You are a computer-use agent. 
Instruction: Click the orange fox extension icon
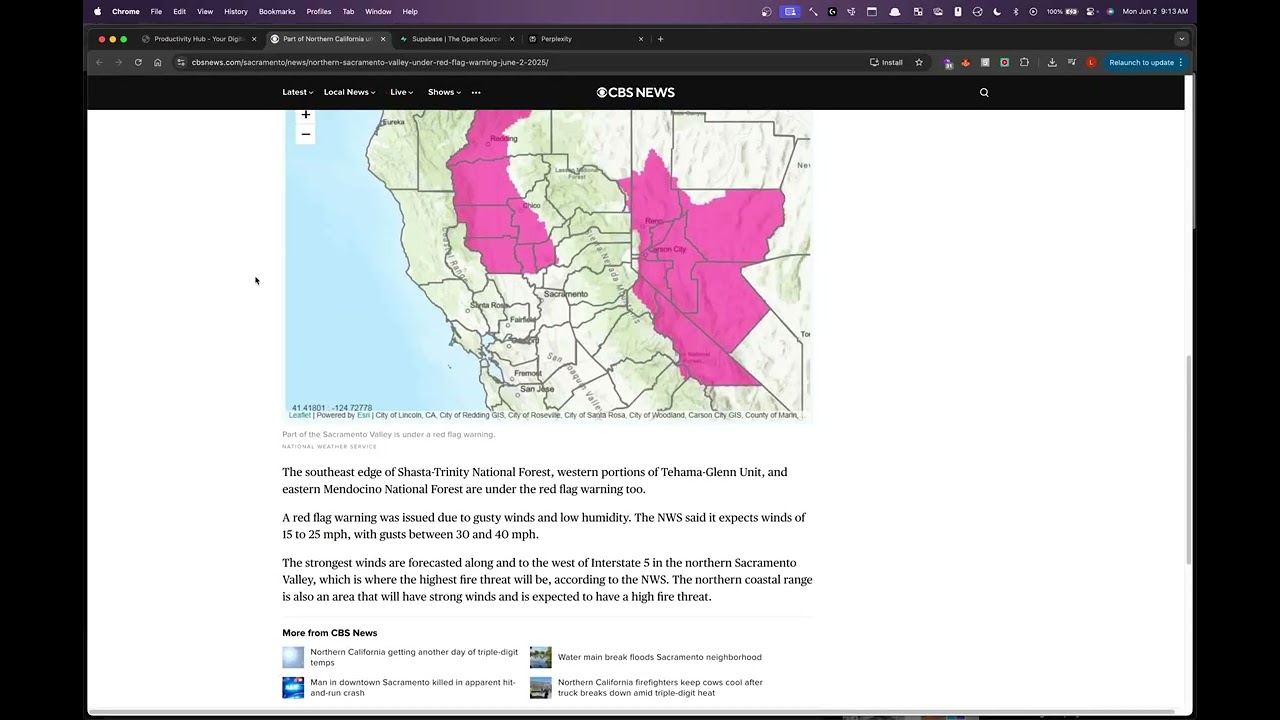click(x=966, y=62)
